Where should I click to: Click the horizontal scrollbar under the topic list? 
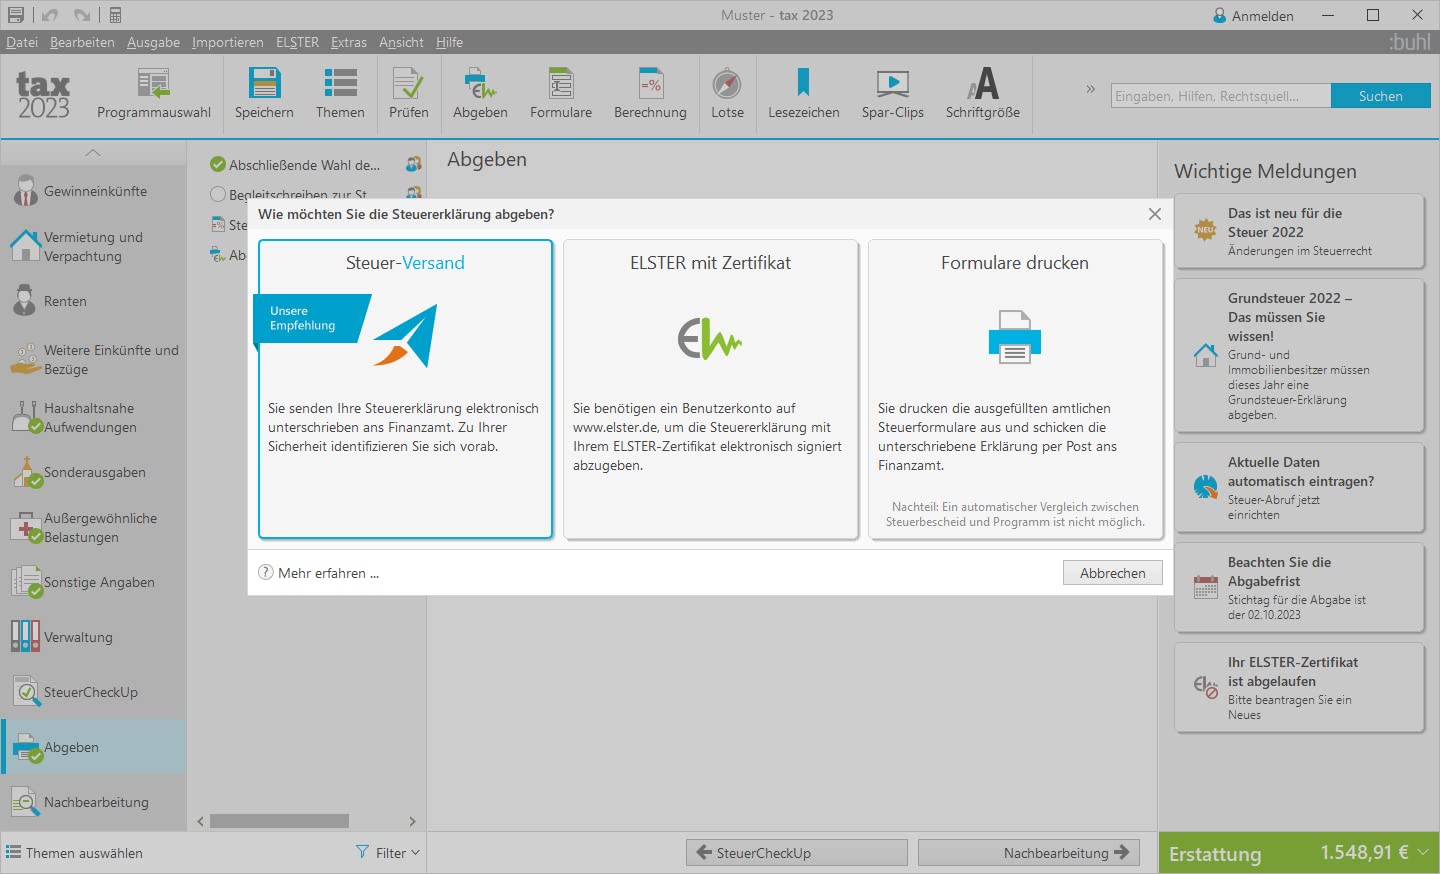point(279,821)
